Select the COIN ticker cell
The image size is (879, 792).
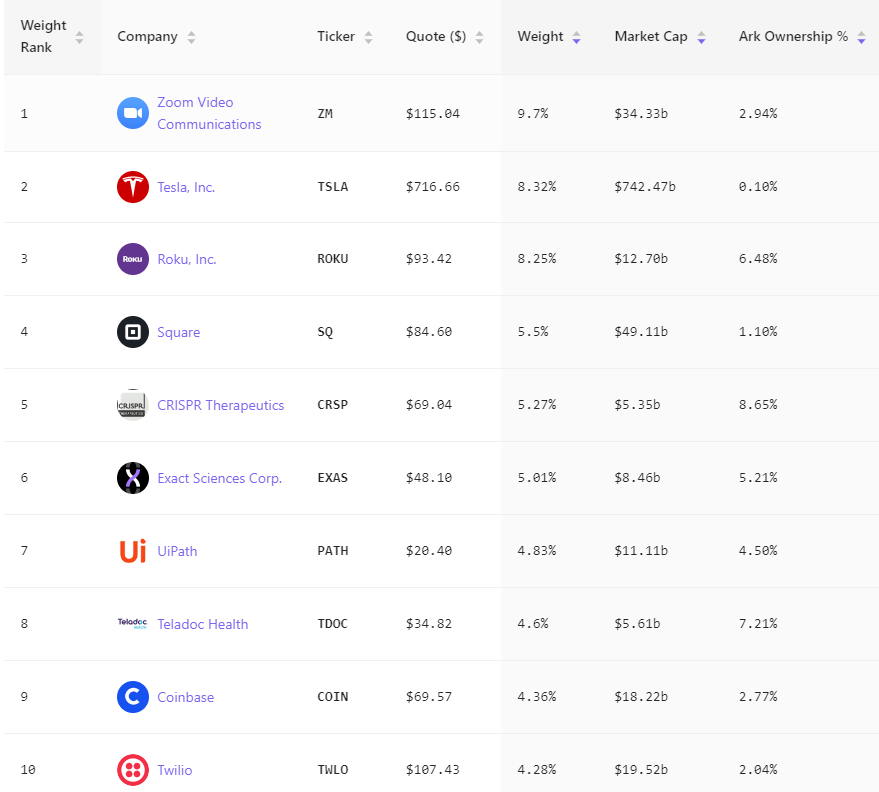click(x=332, y=697)
